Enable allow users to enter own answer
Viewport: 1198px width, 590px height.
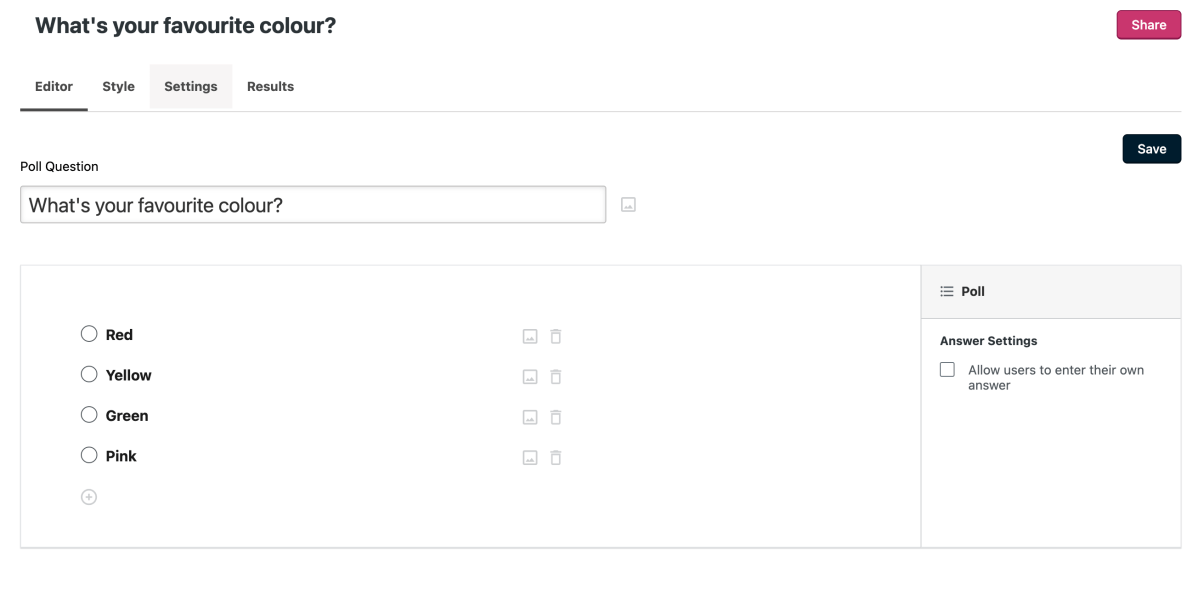[947, 370]
